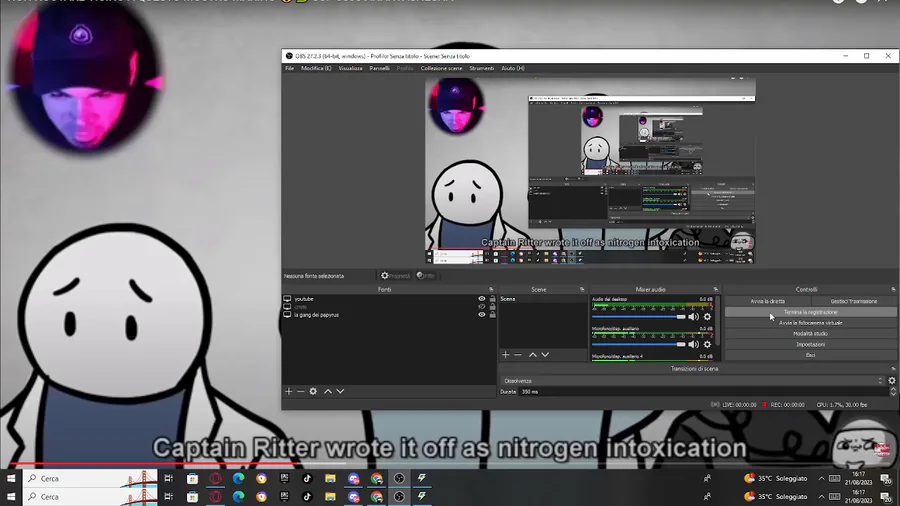Click the circular webcam overlay thumbnail

point(84,79)
